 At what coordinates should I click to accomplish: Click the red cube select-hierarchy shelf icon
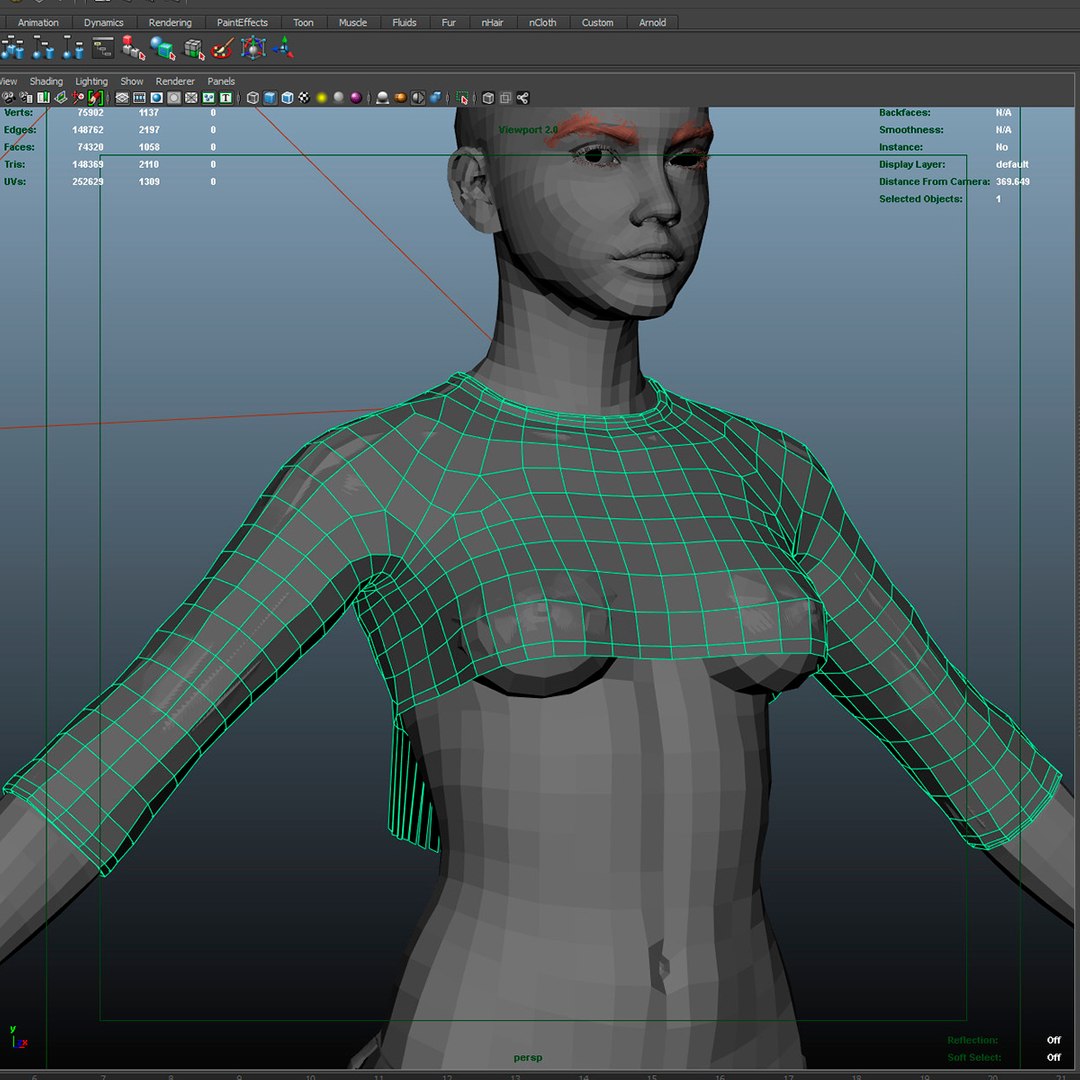coord(133,48)
